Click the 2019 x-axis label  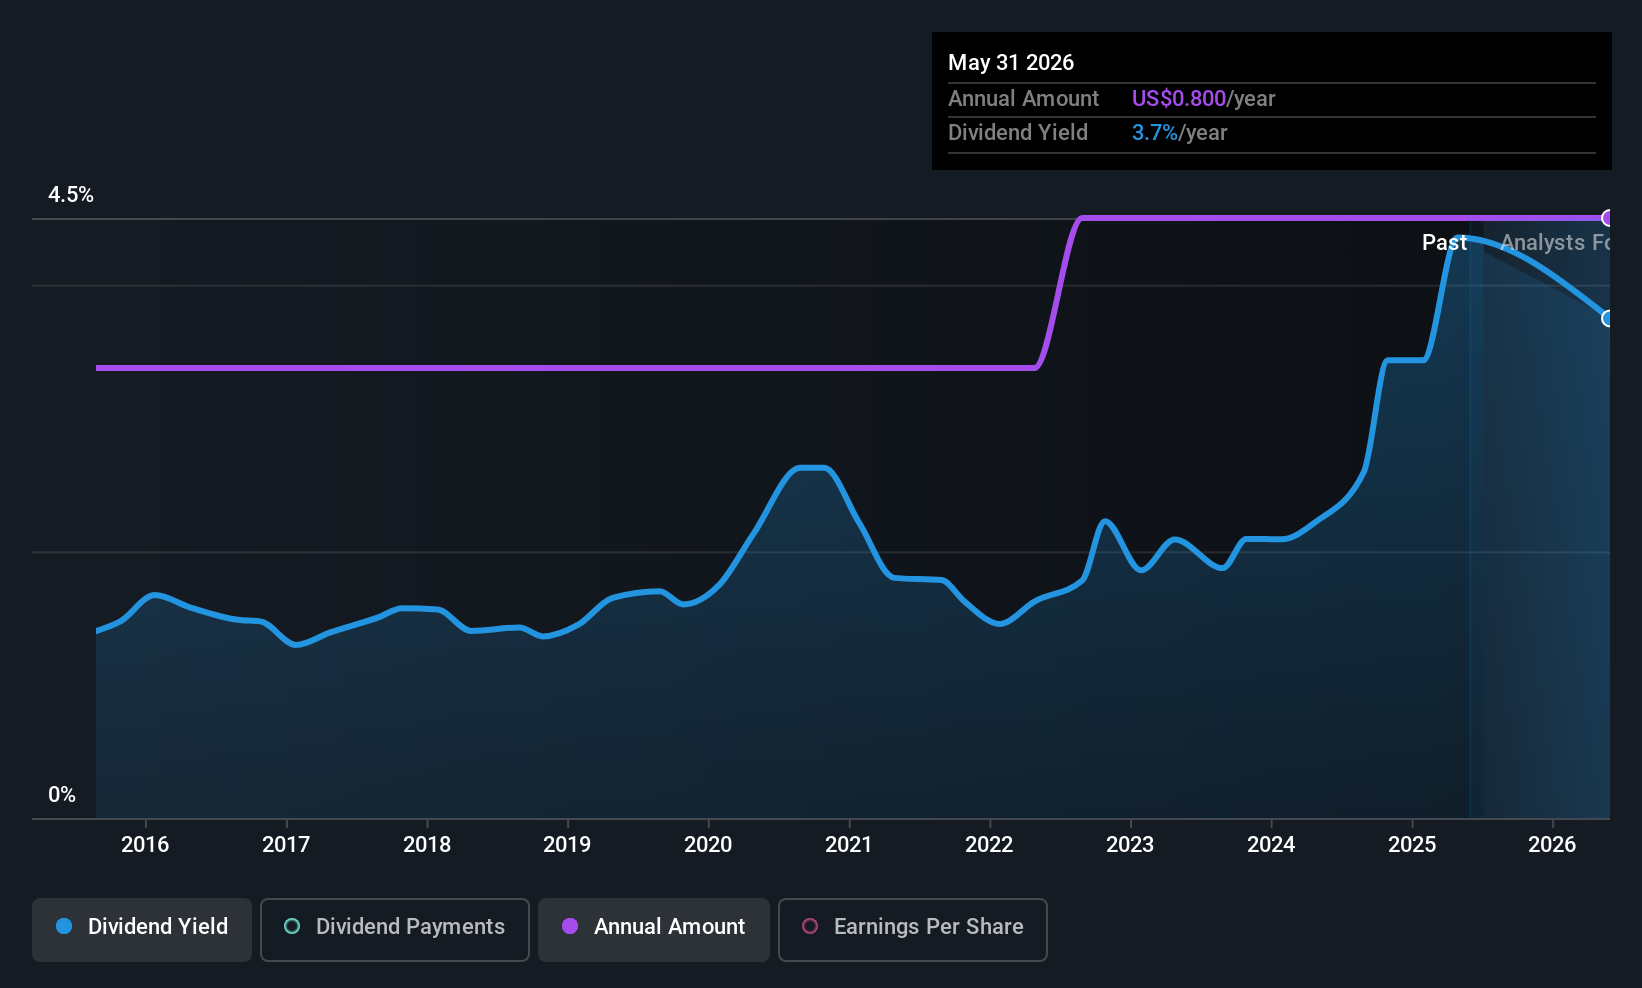567,845
